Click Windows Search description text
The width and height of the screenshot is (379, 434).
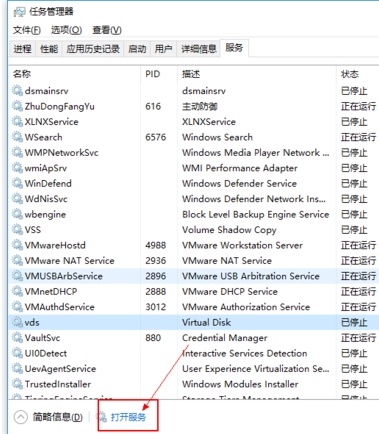[217, 137]
